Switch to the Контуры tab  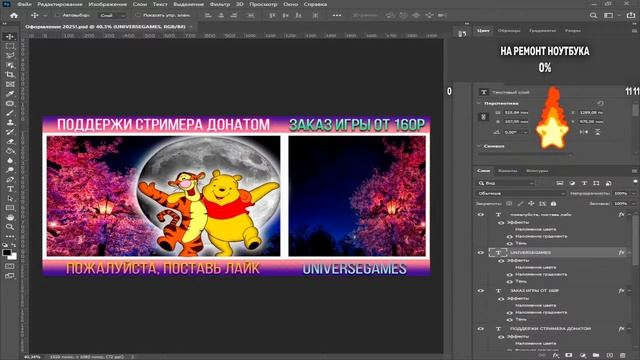click(x=537, y=171)
